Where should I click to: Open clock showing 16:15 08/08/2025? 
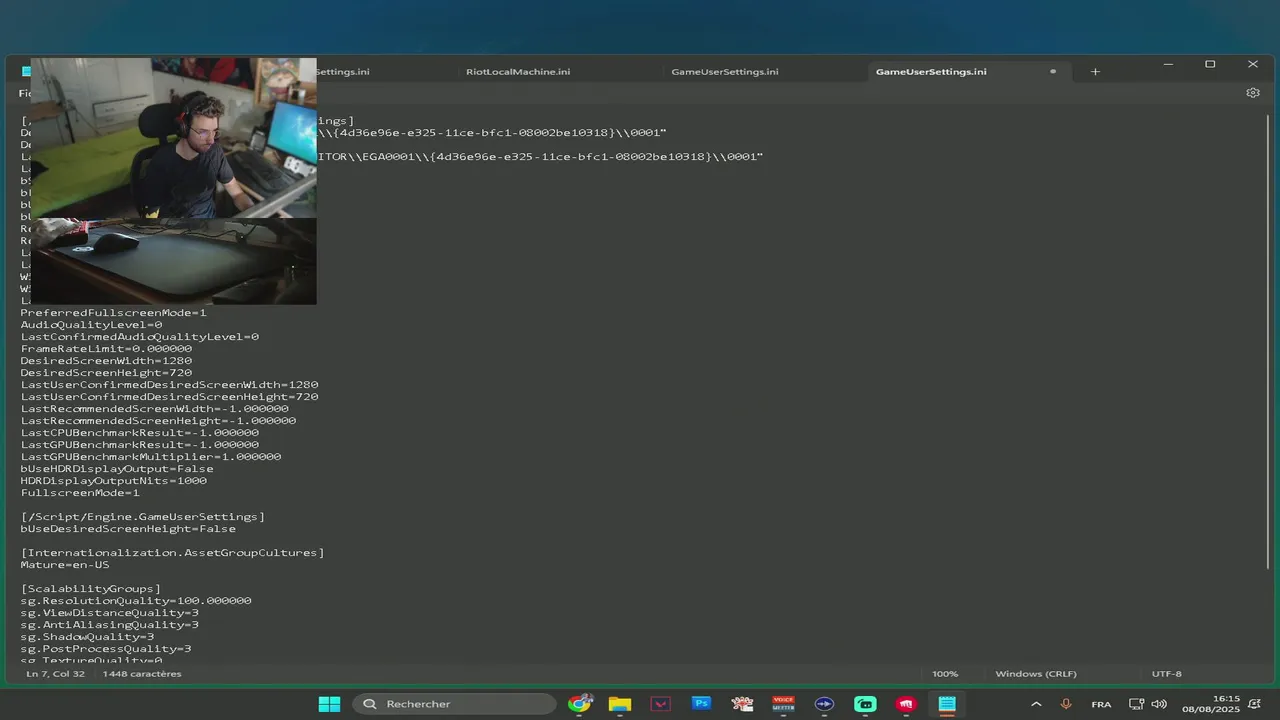1212,704
